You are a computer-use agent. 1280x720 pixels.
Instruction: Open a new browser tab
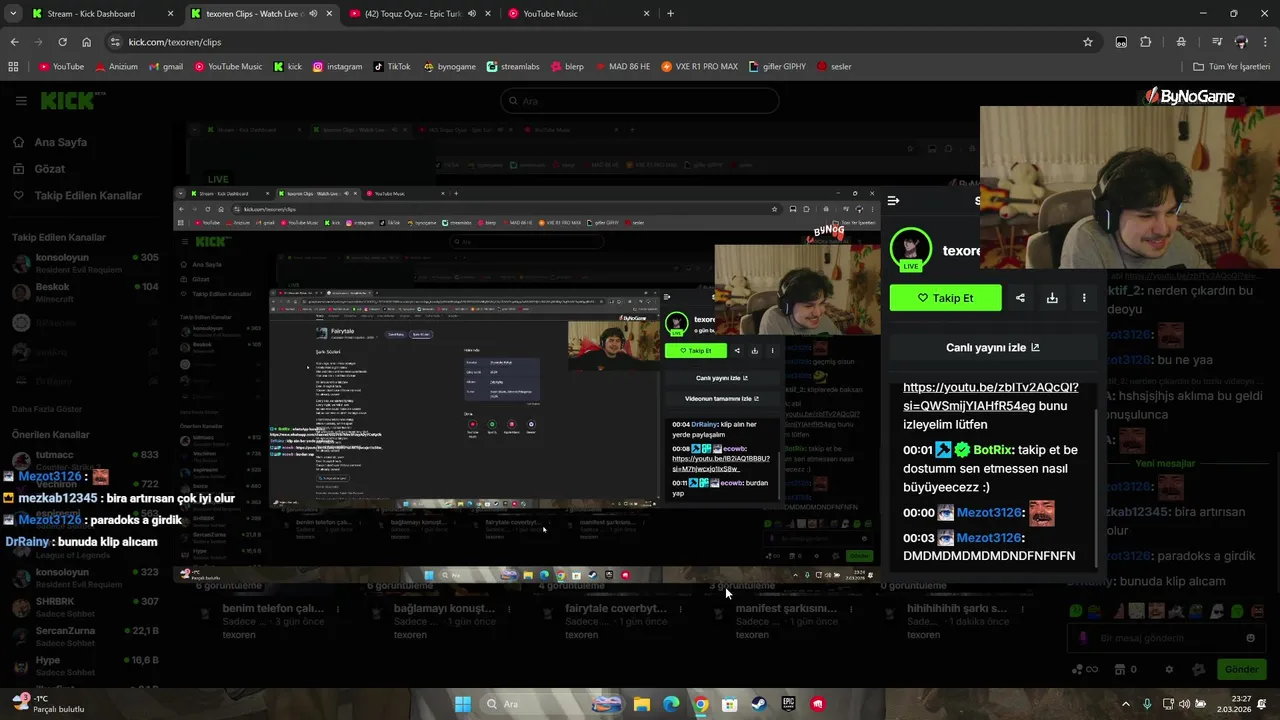(670, 14)
